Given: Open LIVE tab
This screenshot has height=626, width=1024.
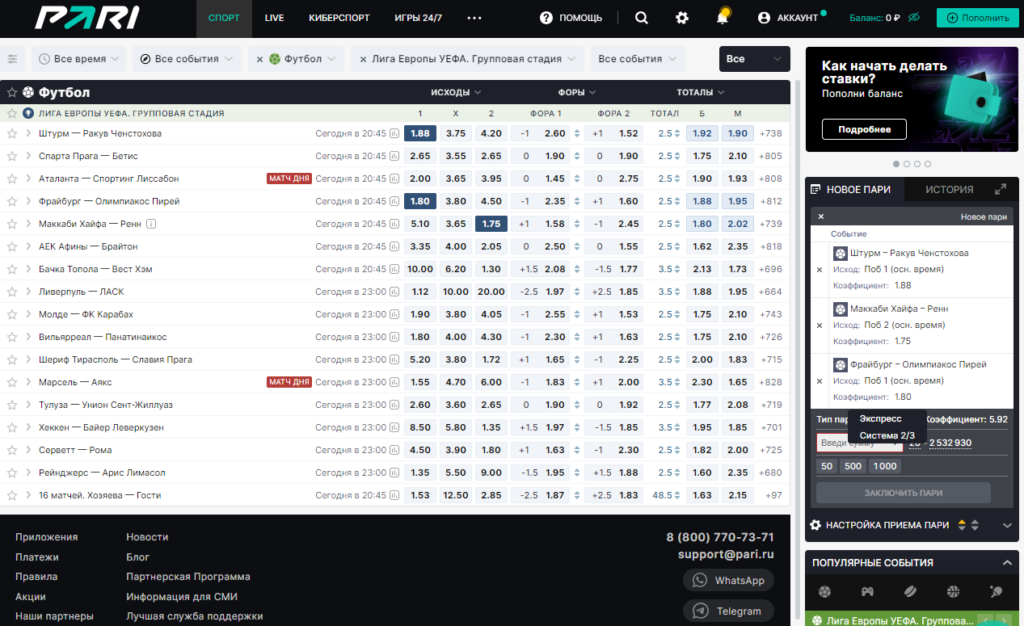Looking at the screenshot, I should 274,18.
